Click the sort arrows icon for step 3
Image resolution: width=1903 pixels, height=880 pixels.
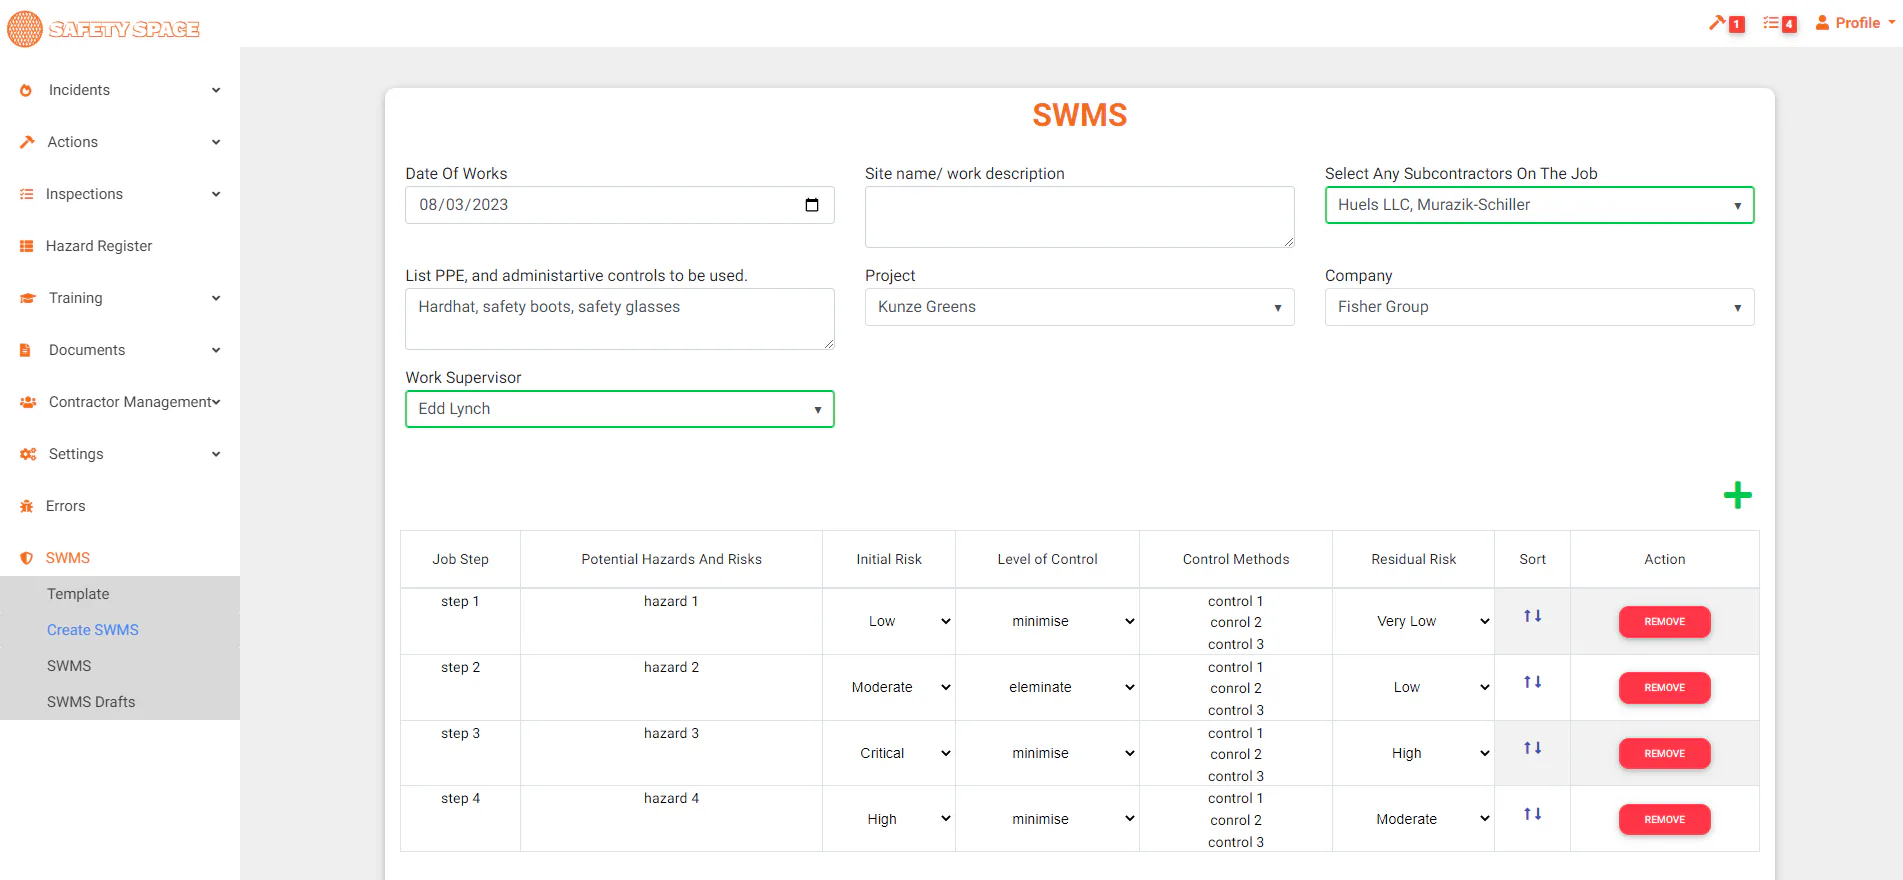1532,748
